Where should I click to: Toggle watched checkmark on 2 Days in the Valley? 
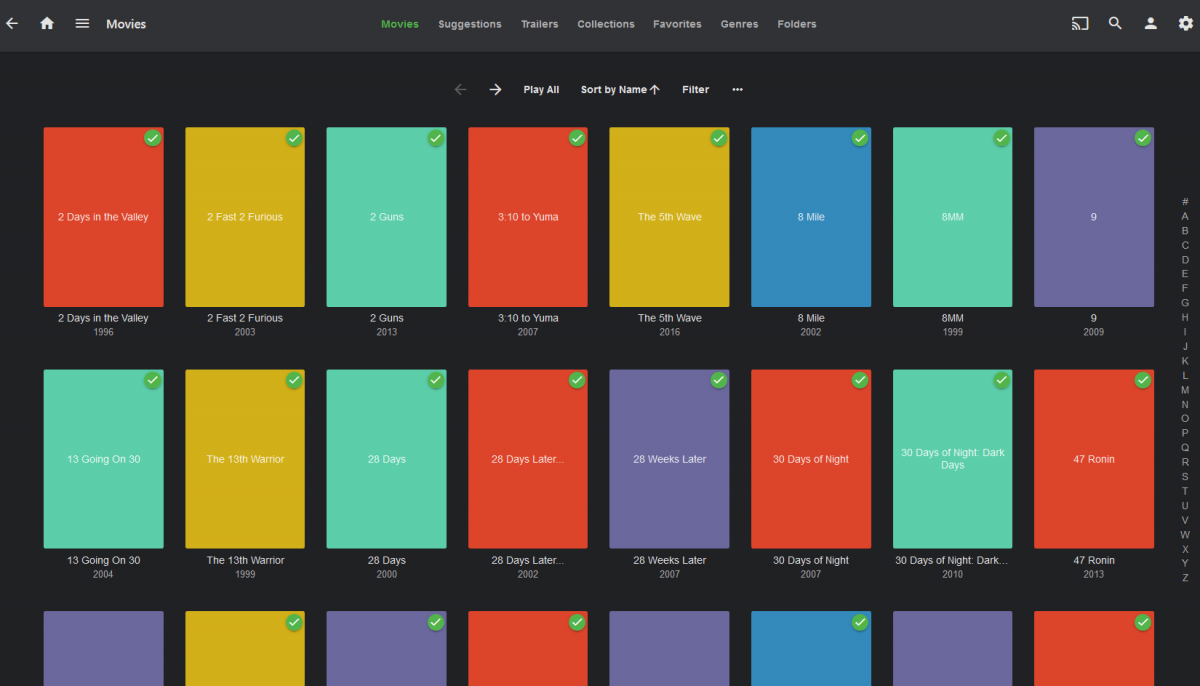(x=152, y=138)
